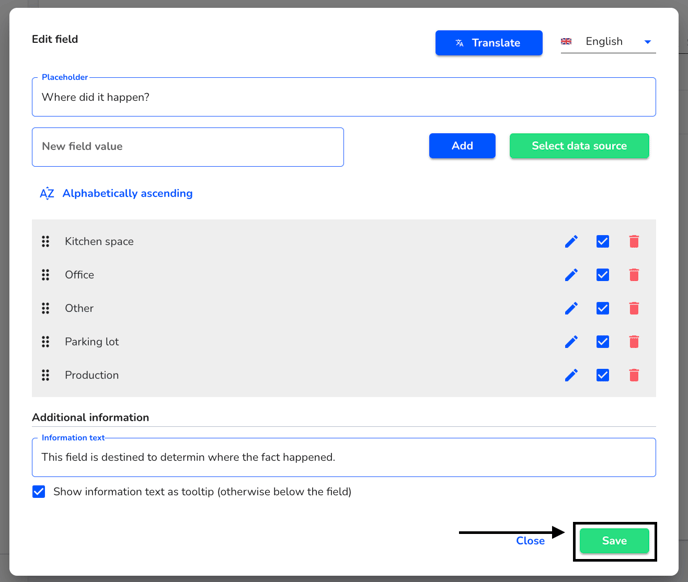Grab the drag handle for Office
The image size is (688, 582).
coord(45,275)
